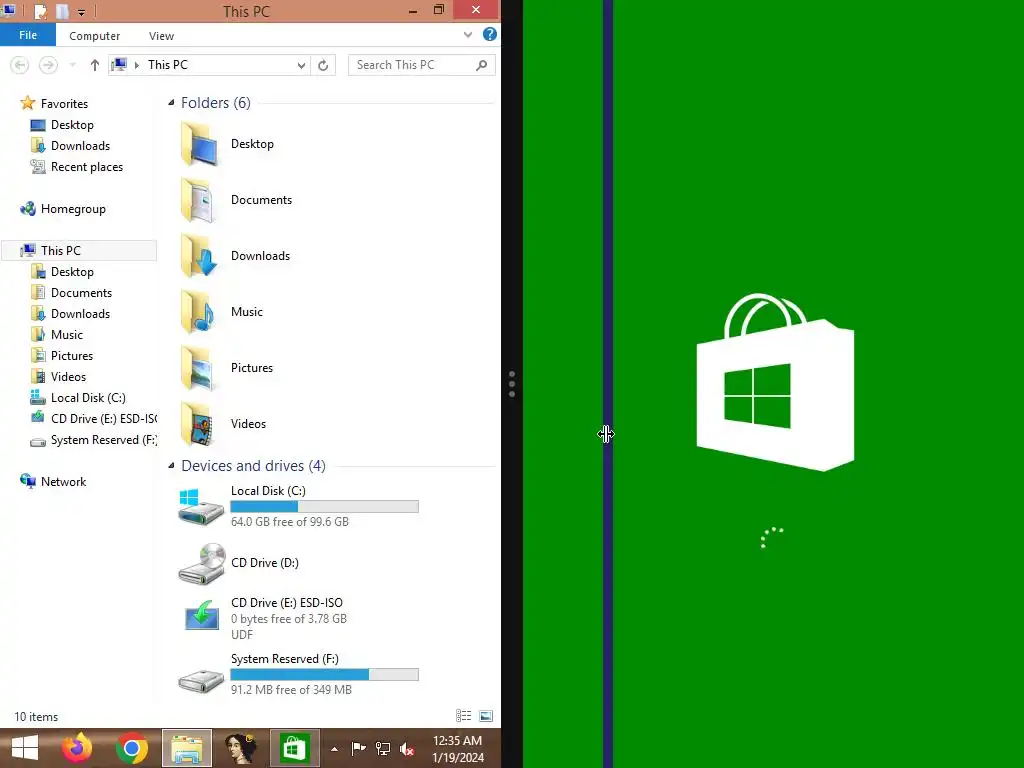Screen dimensions: 1024x768
Task: Select the CD Drive (E:) ESD-ISO icon
Action: click(x=201, y=615)
